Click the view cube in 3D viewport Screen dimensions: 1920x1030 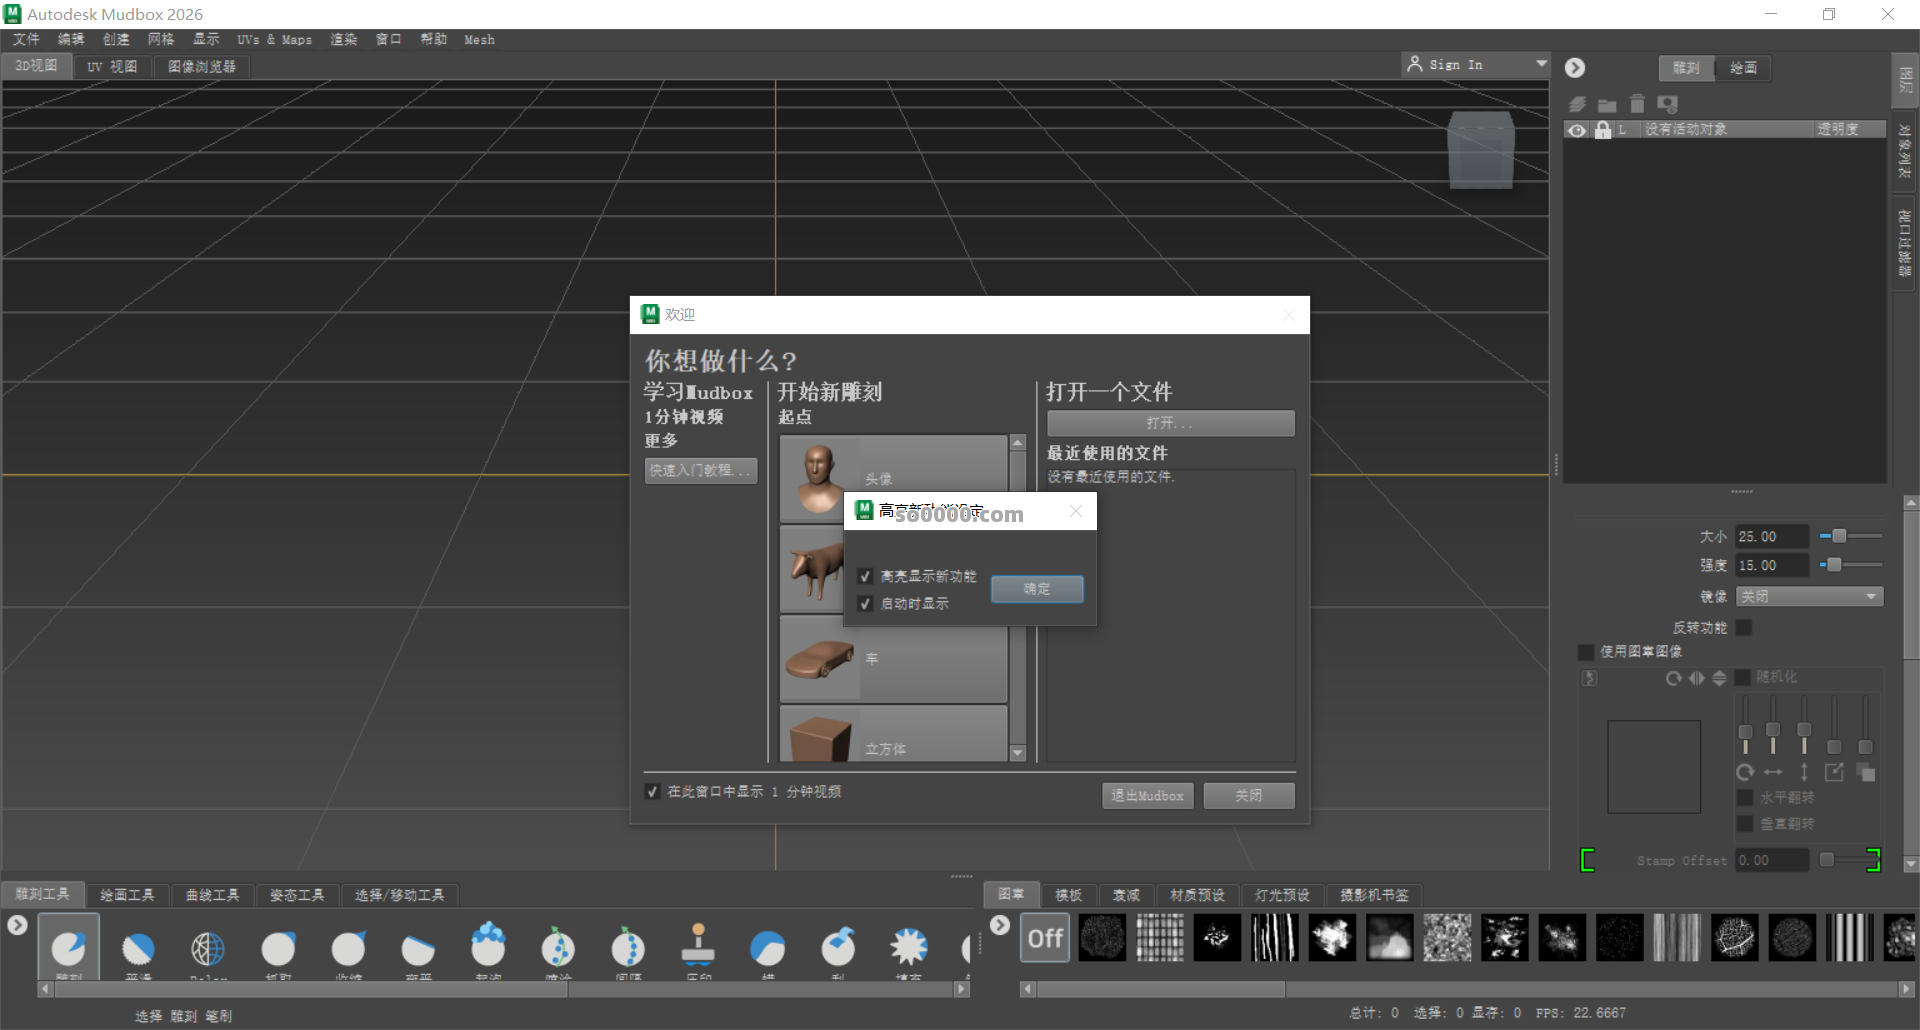point(1481,150)
